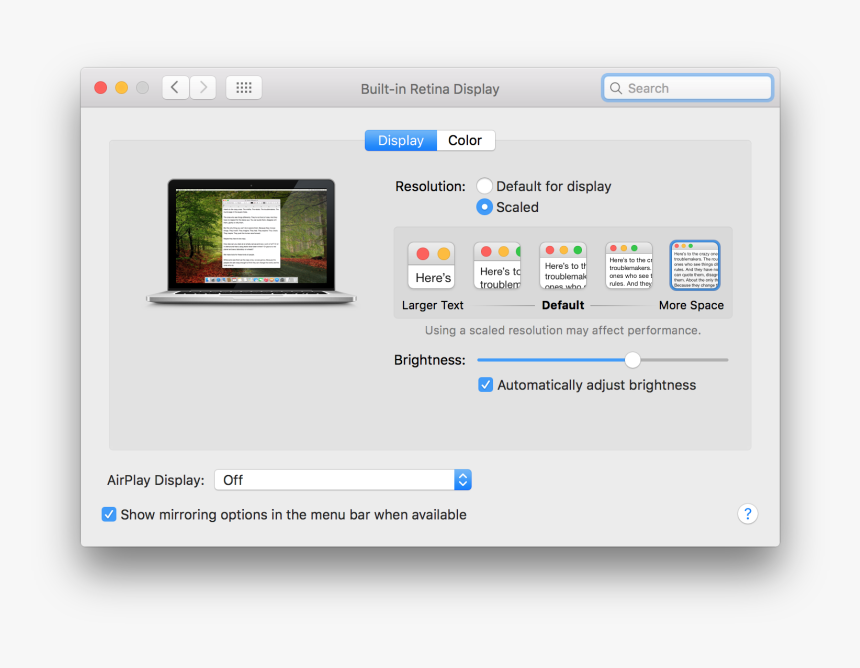The image size is (860, 668).
Task: Uncheck Show mirroring options in menu bar
Action: (x=109, y=514)
